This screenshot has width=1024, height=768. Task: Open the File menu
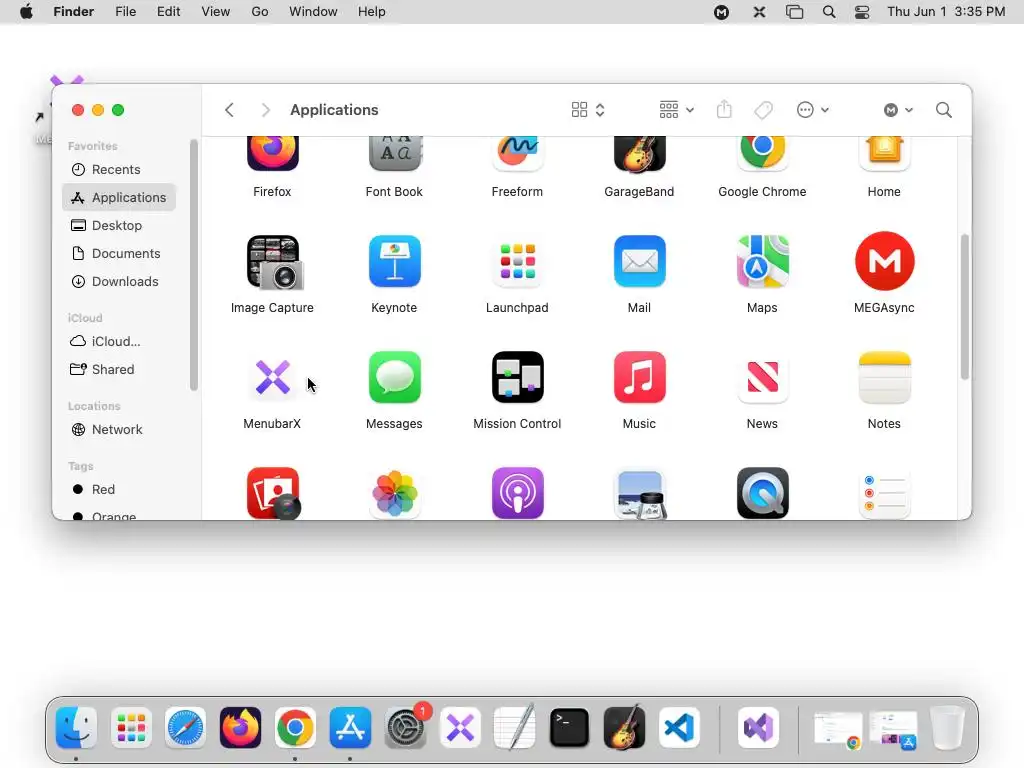point(125,12)
